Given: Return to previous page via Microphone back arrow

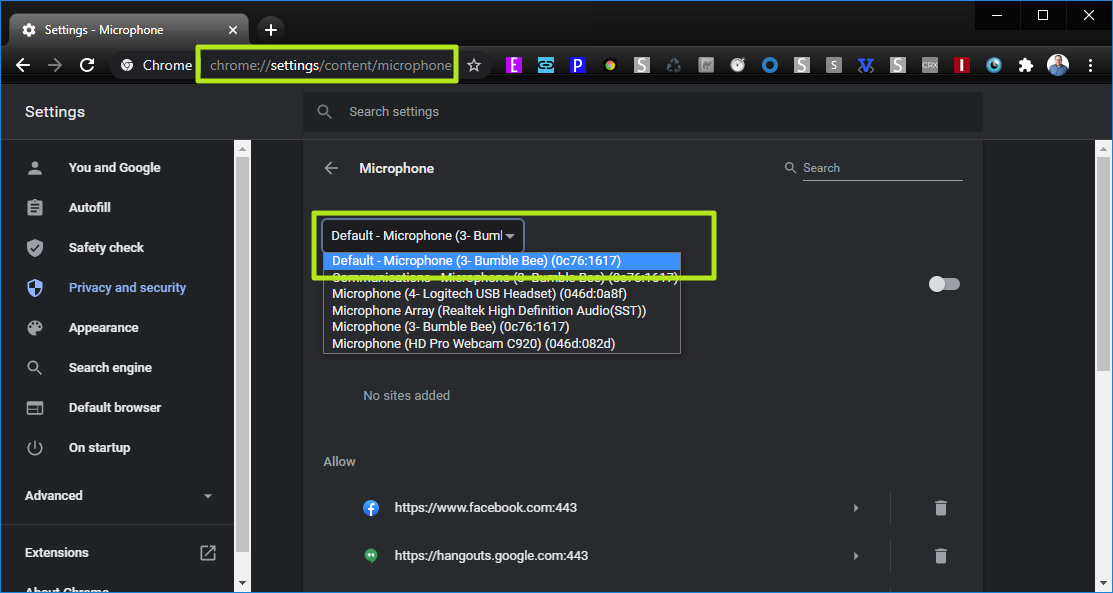Looking at the screenshot, I should point(331,168).
